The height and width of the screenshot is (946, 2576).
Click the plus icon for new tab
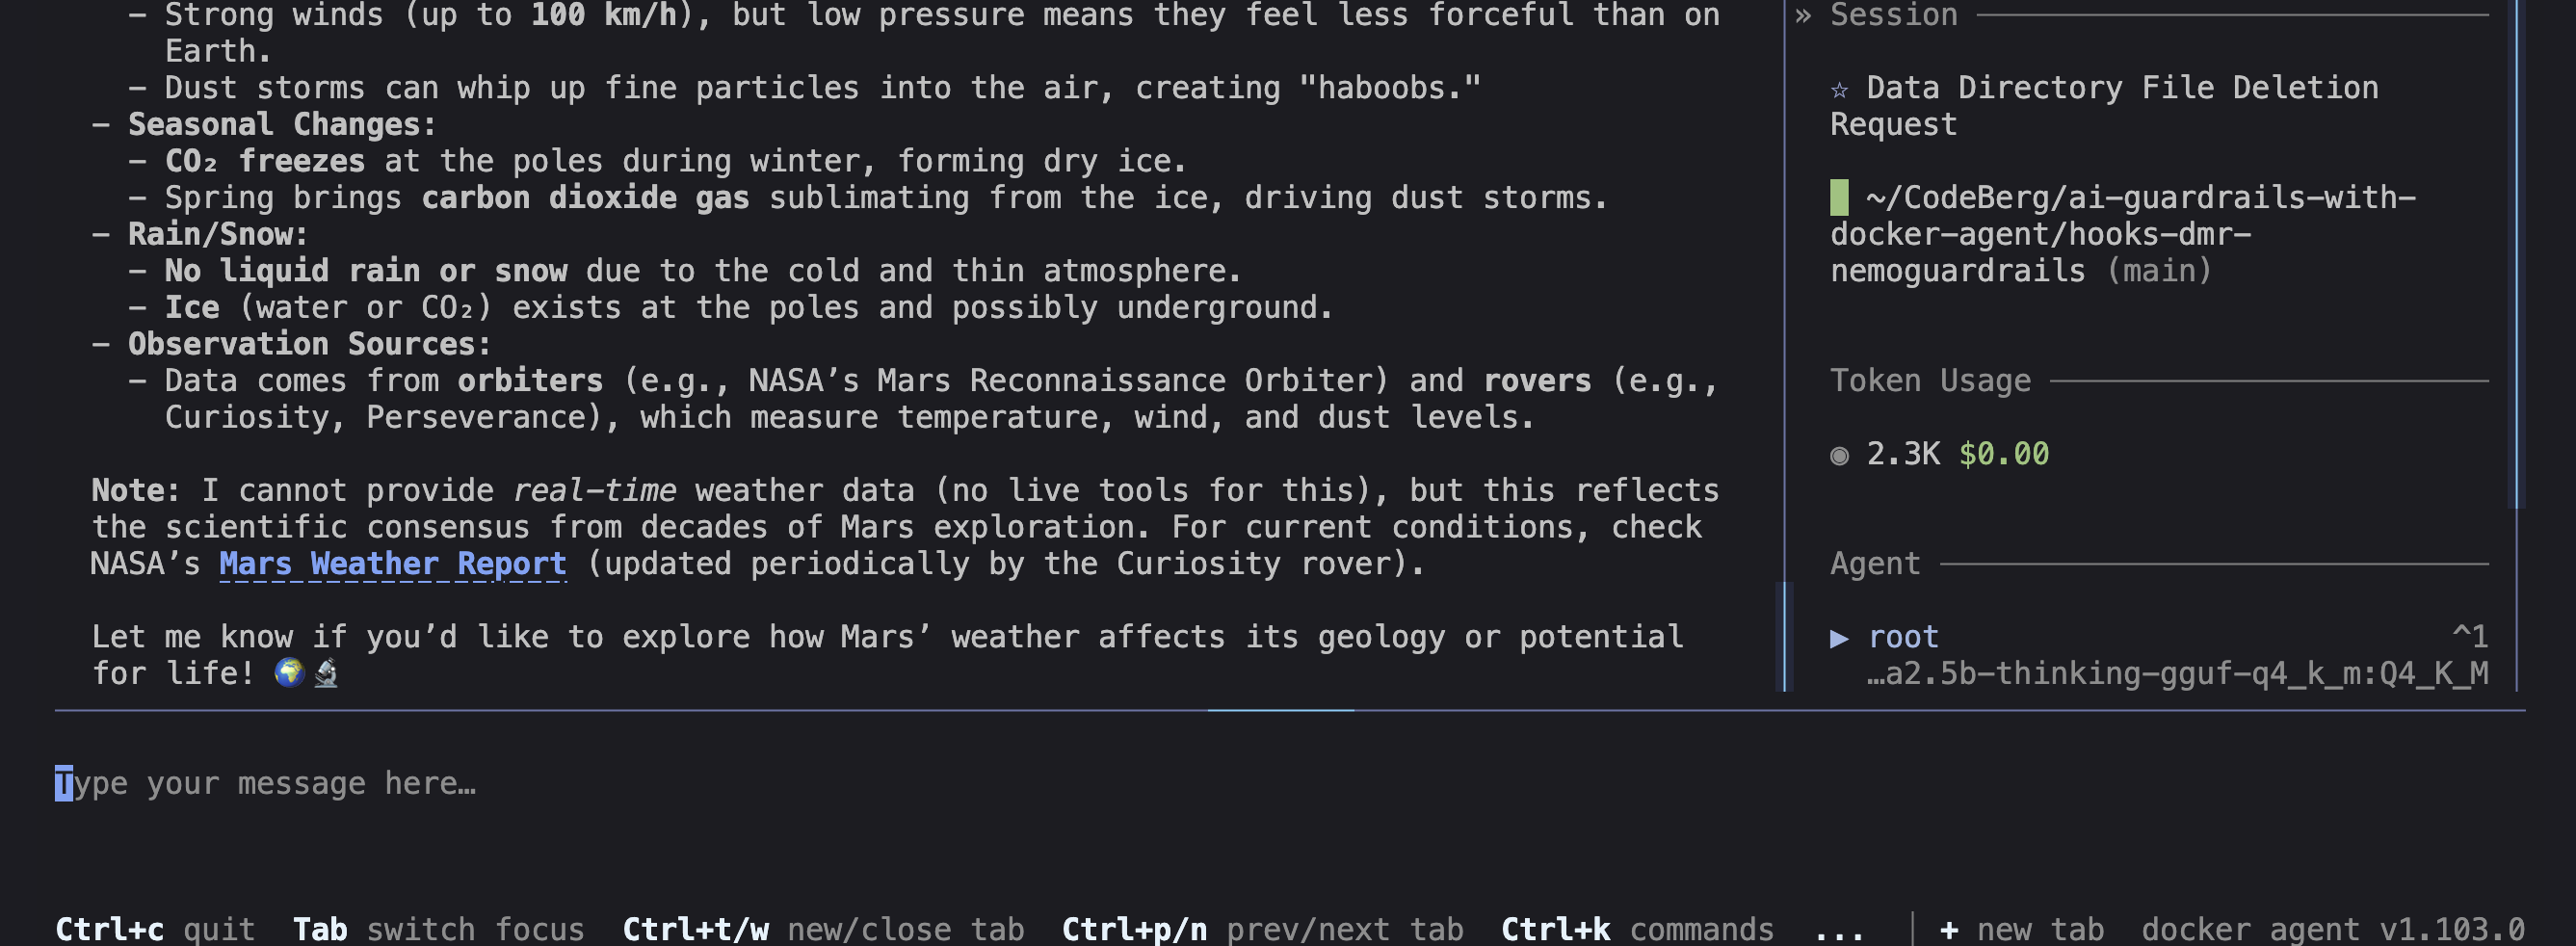point(1949,929)
